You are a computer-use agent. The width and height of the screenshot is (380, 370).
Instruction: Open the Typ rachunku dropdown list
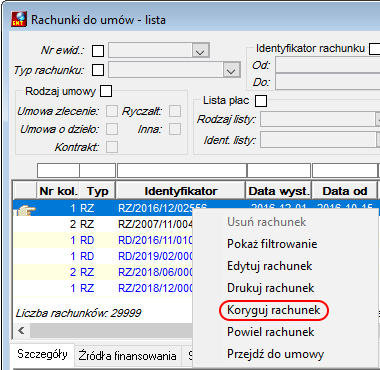[x=231, y=70]
